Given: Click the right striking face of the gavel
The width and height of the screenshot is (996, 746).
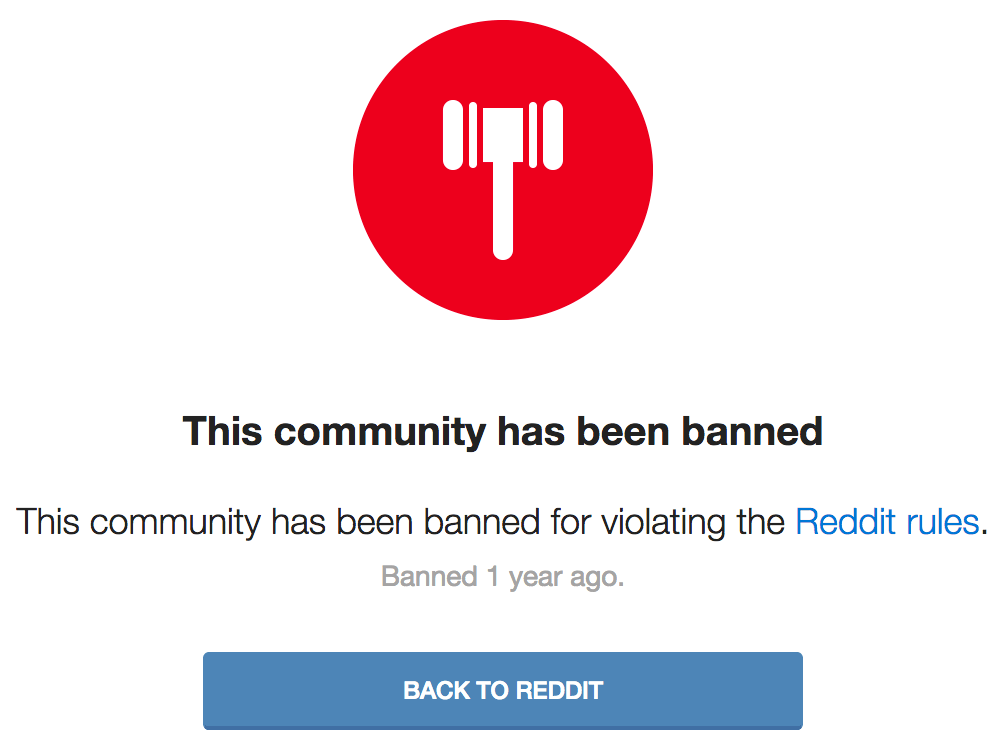Looking at the screenshot, I should (x=553, y=135).
